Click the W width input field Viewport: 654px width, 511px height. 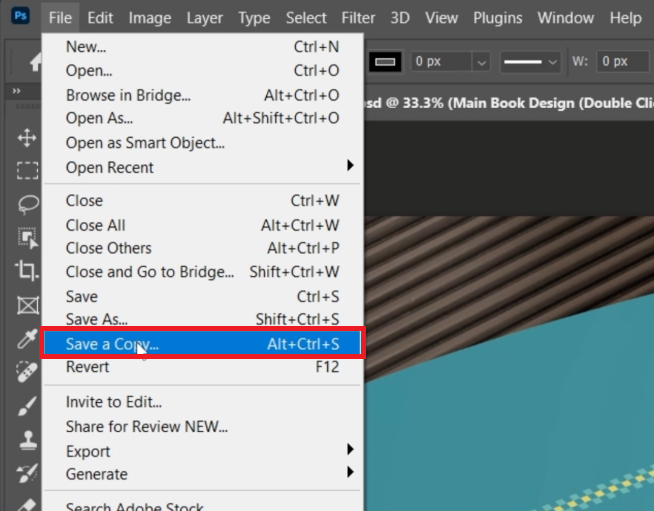click(x=621, y=62)
